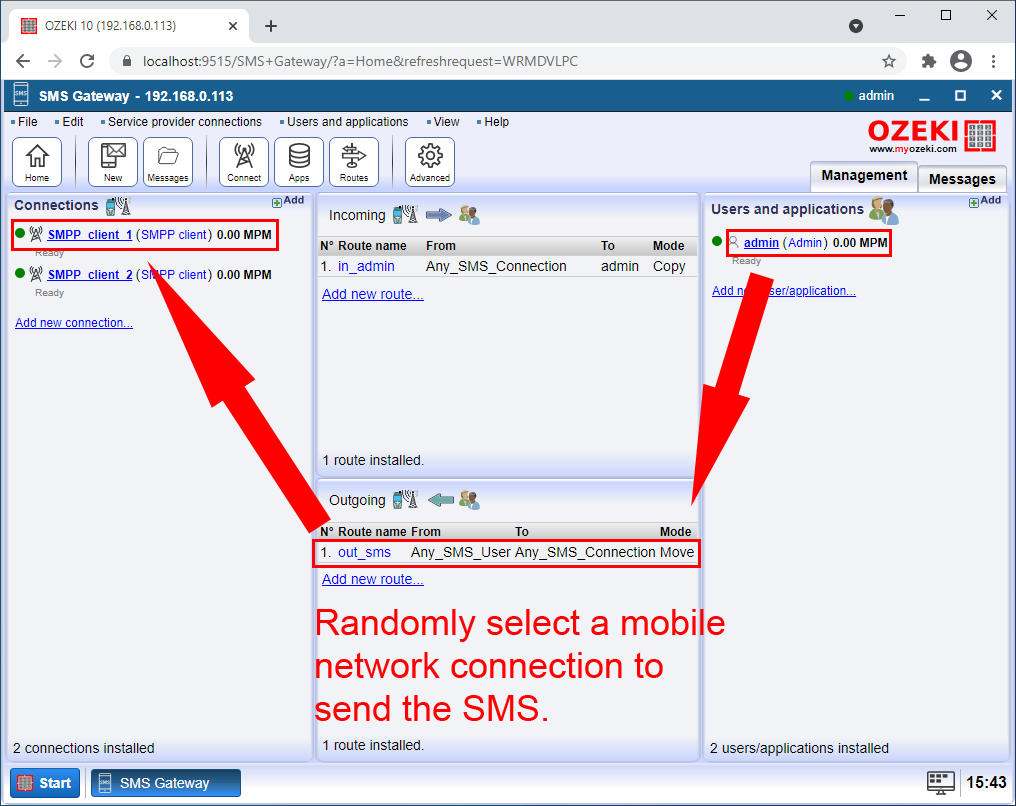Click the user icon beside the admin link
The height and width of the screenshot is (806, 1016).
(x=734, y=243)
